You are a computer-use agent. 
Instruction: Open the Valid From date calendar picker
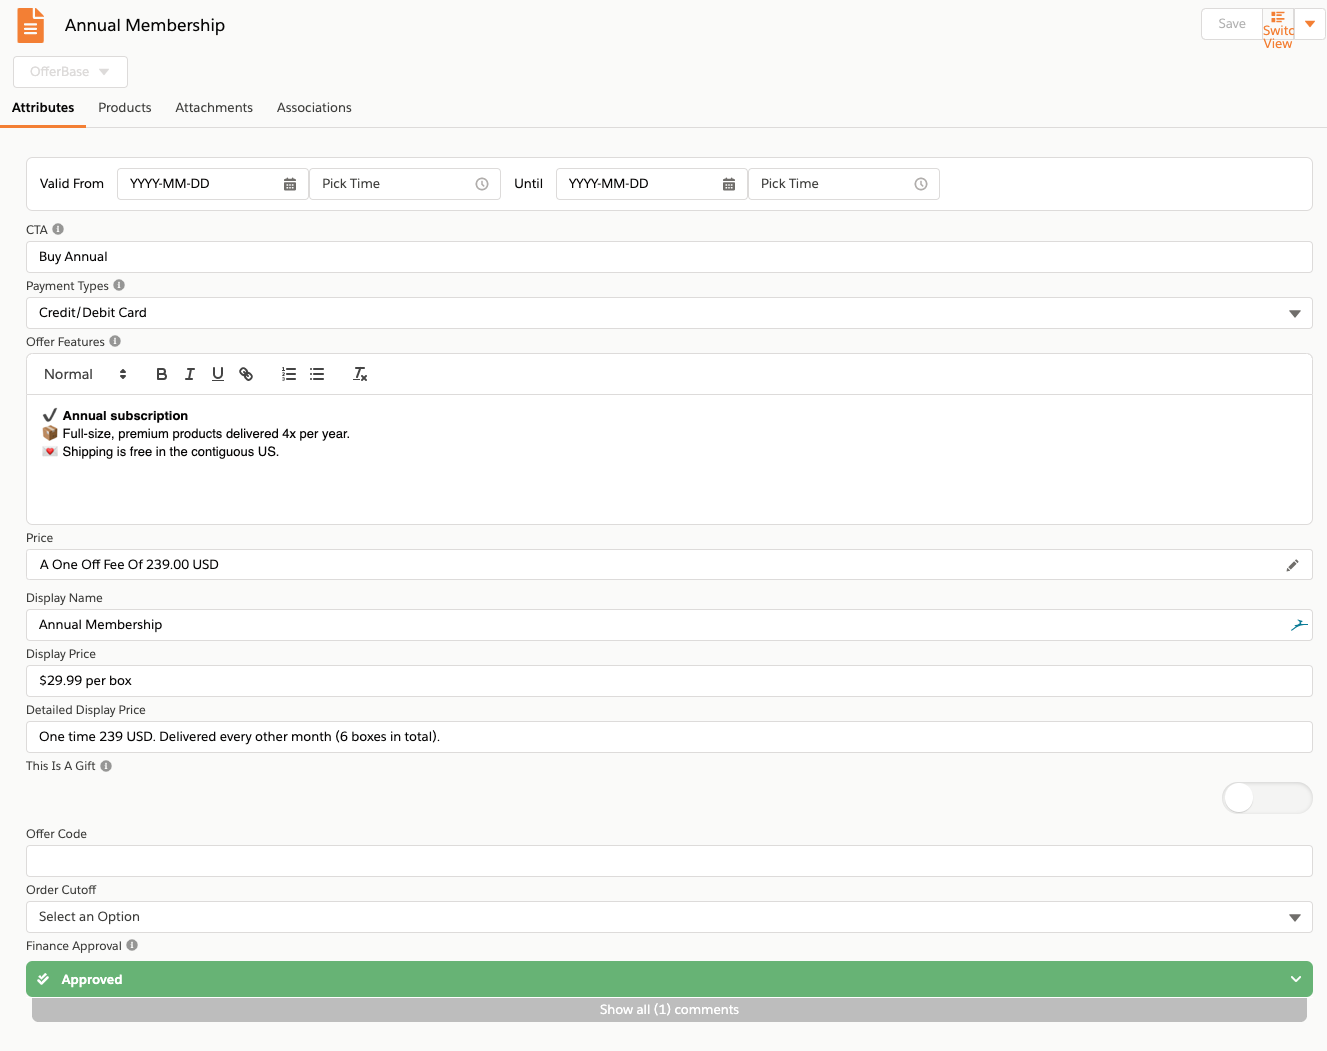[x=290, y=184]
